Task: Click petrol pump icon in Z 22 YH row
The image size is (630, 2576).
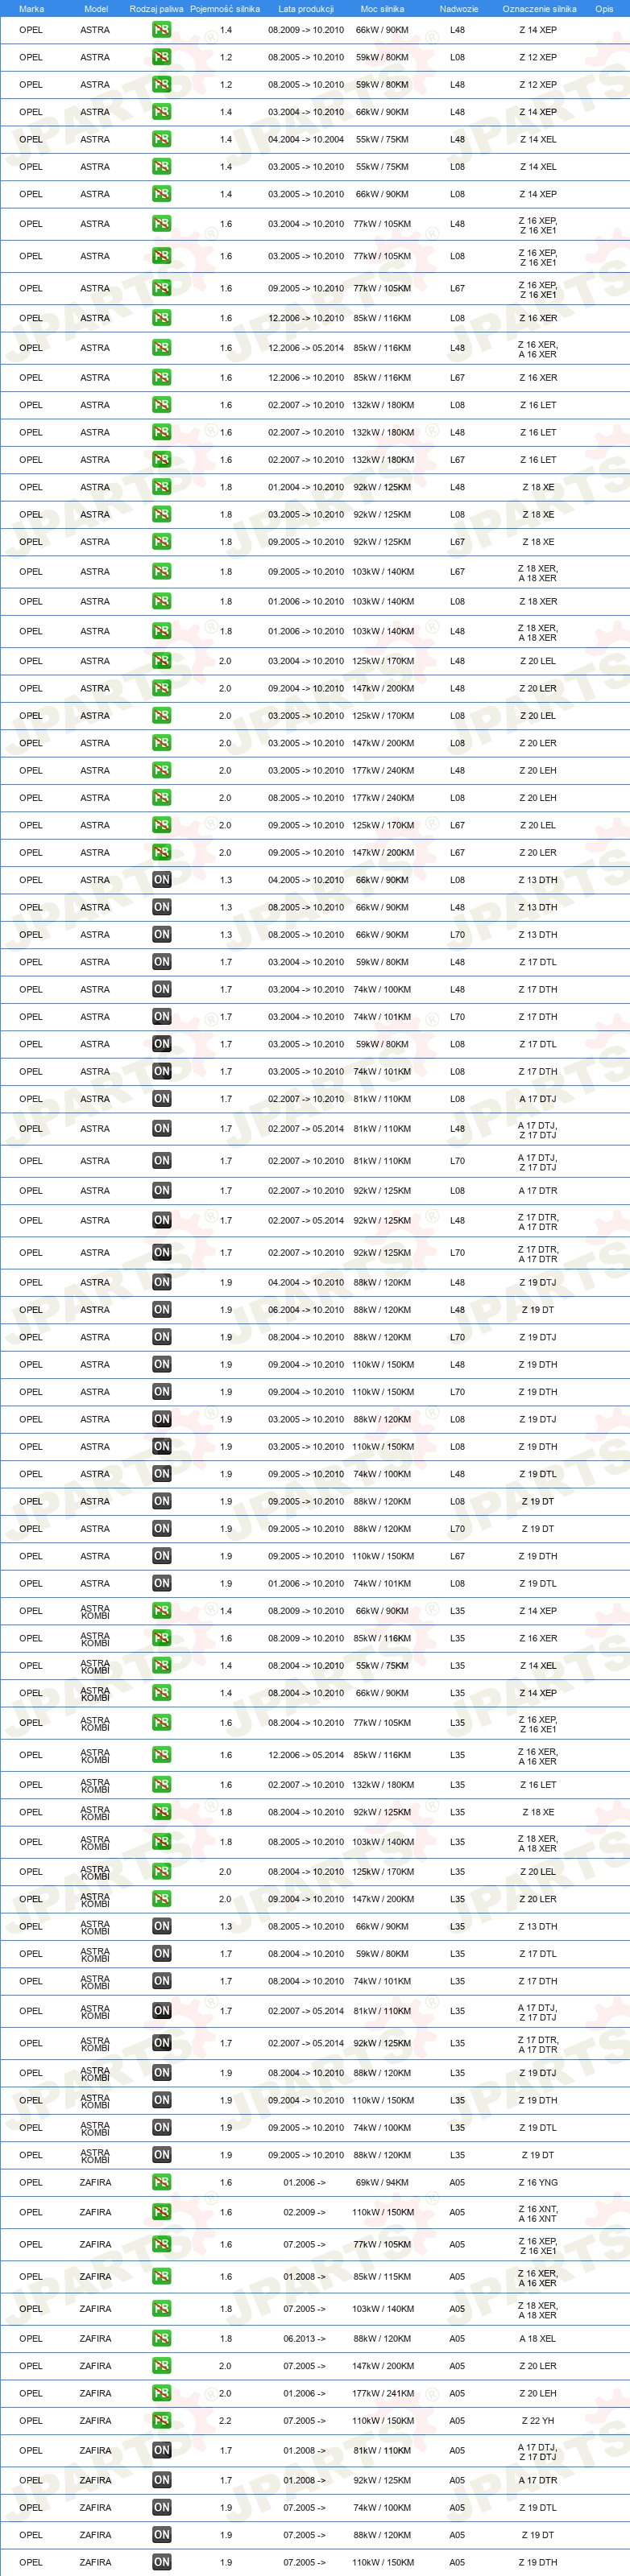Action: pos(161,2420)
